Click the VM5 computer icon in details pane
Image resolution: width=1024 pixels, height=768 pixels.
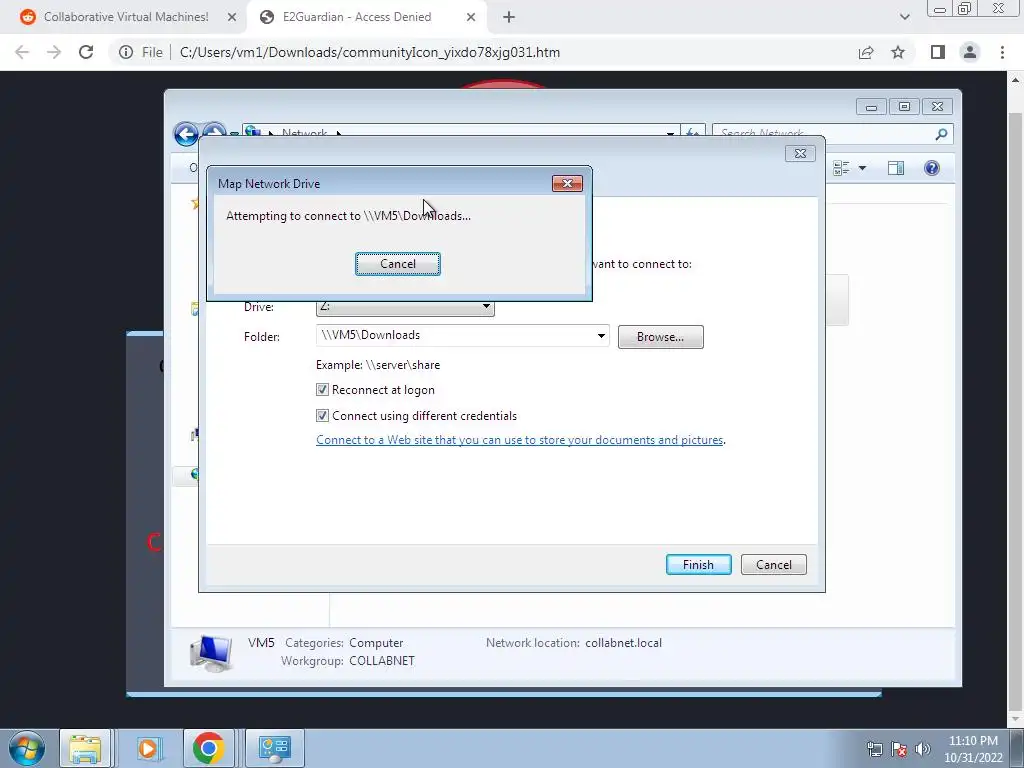pyautogui.click(x=210, y=653)
